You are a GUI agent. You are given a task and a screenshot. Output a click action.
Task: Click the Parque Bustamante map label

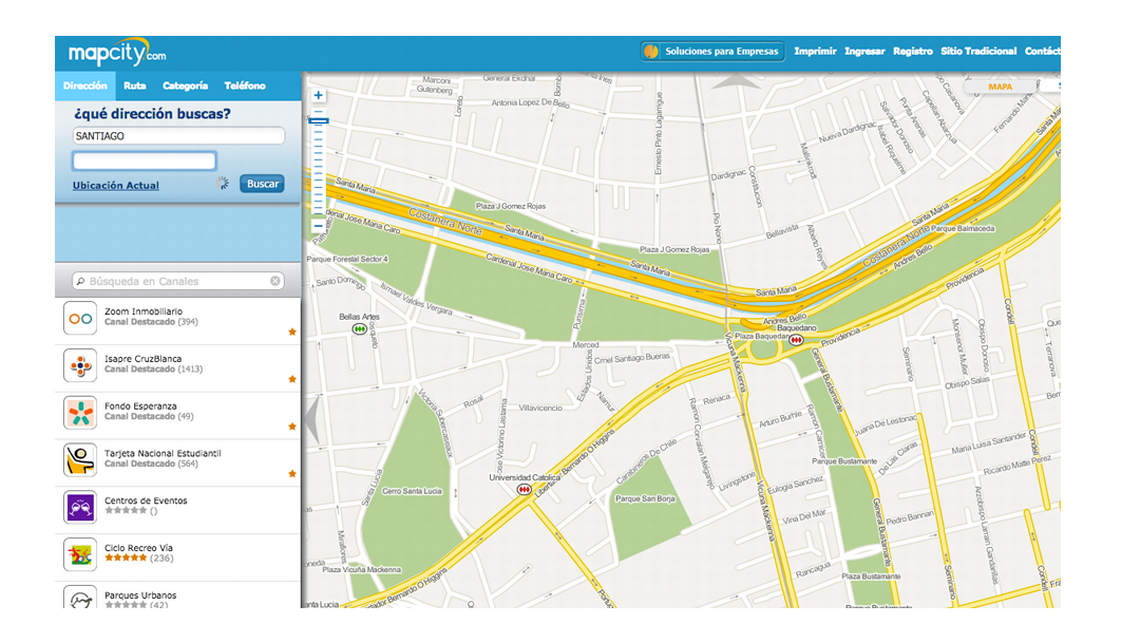coord(844,461)
